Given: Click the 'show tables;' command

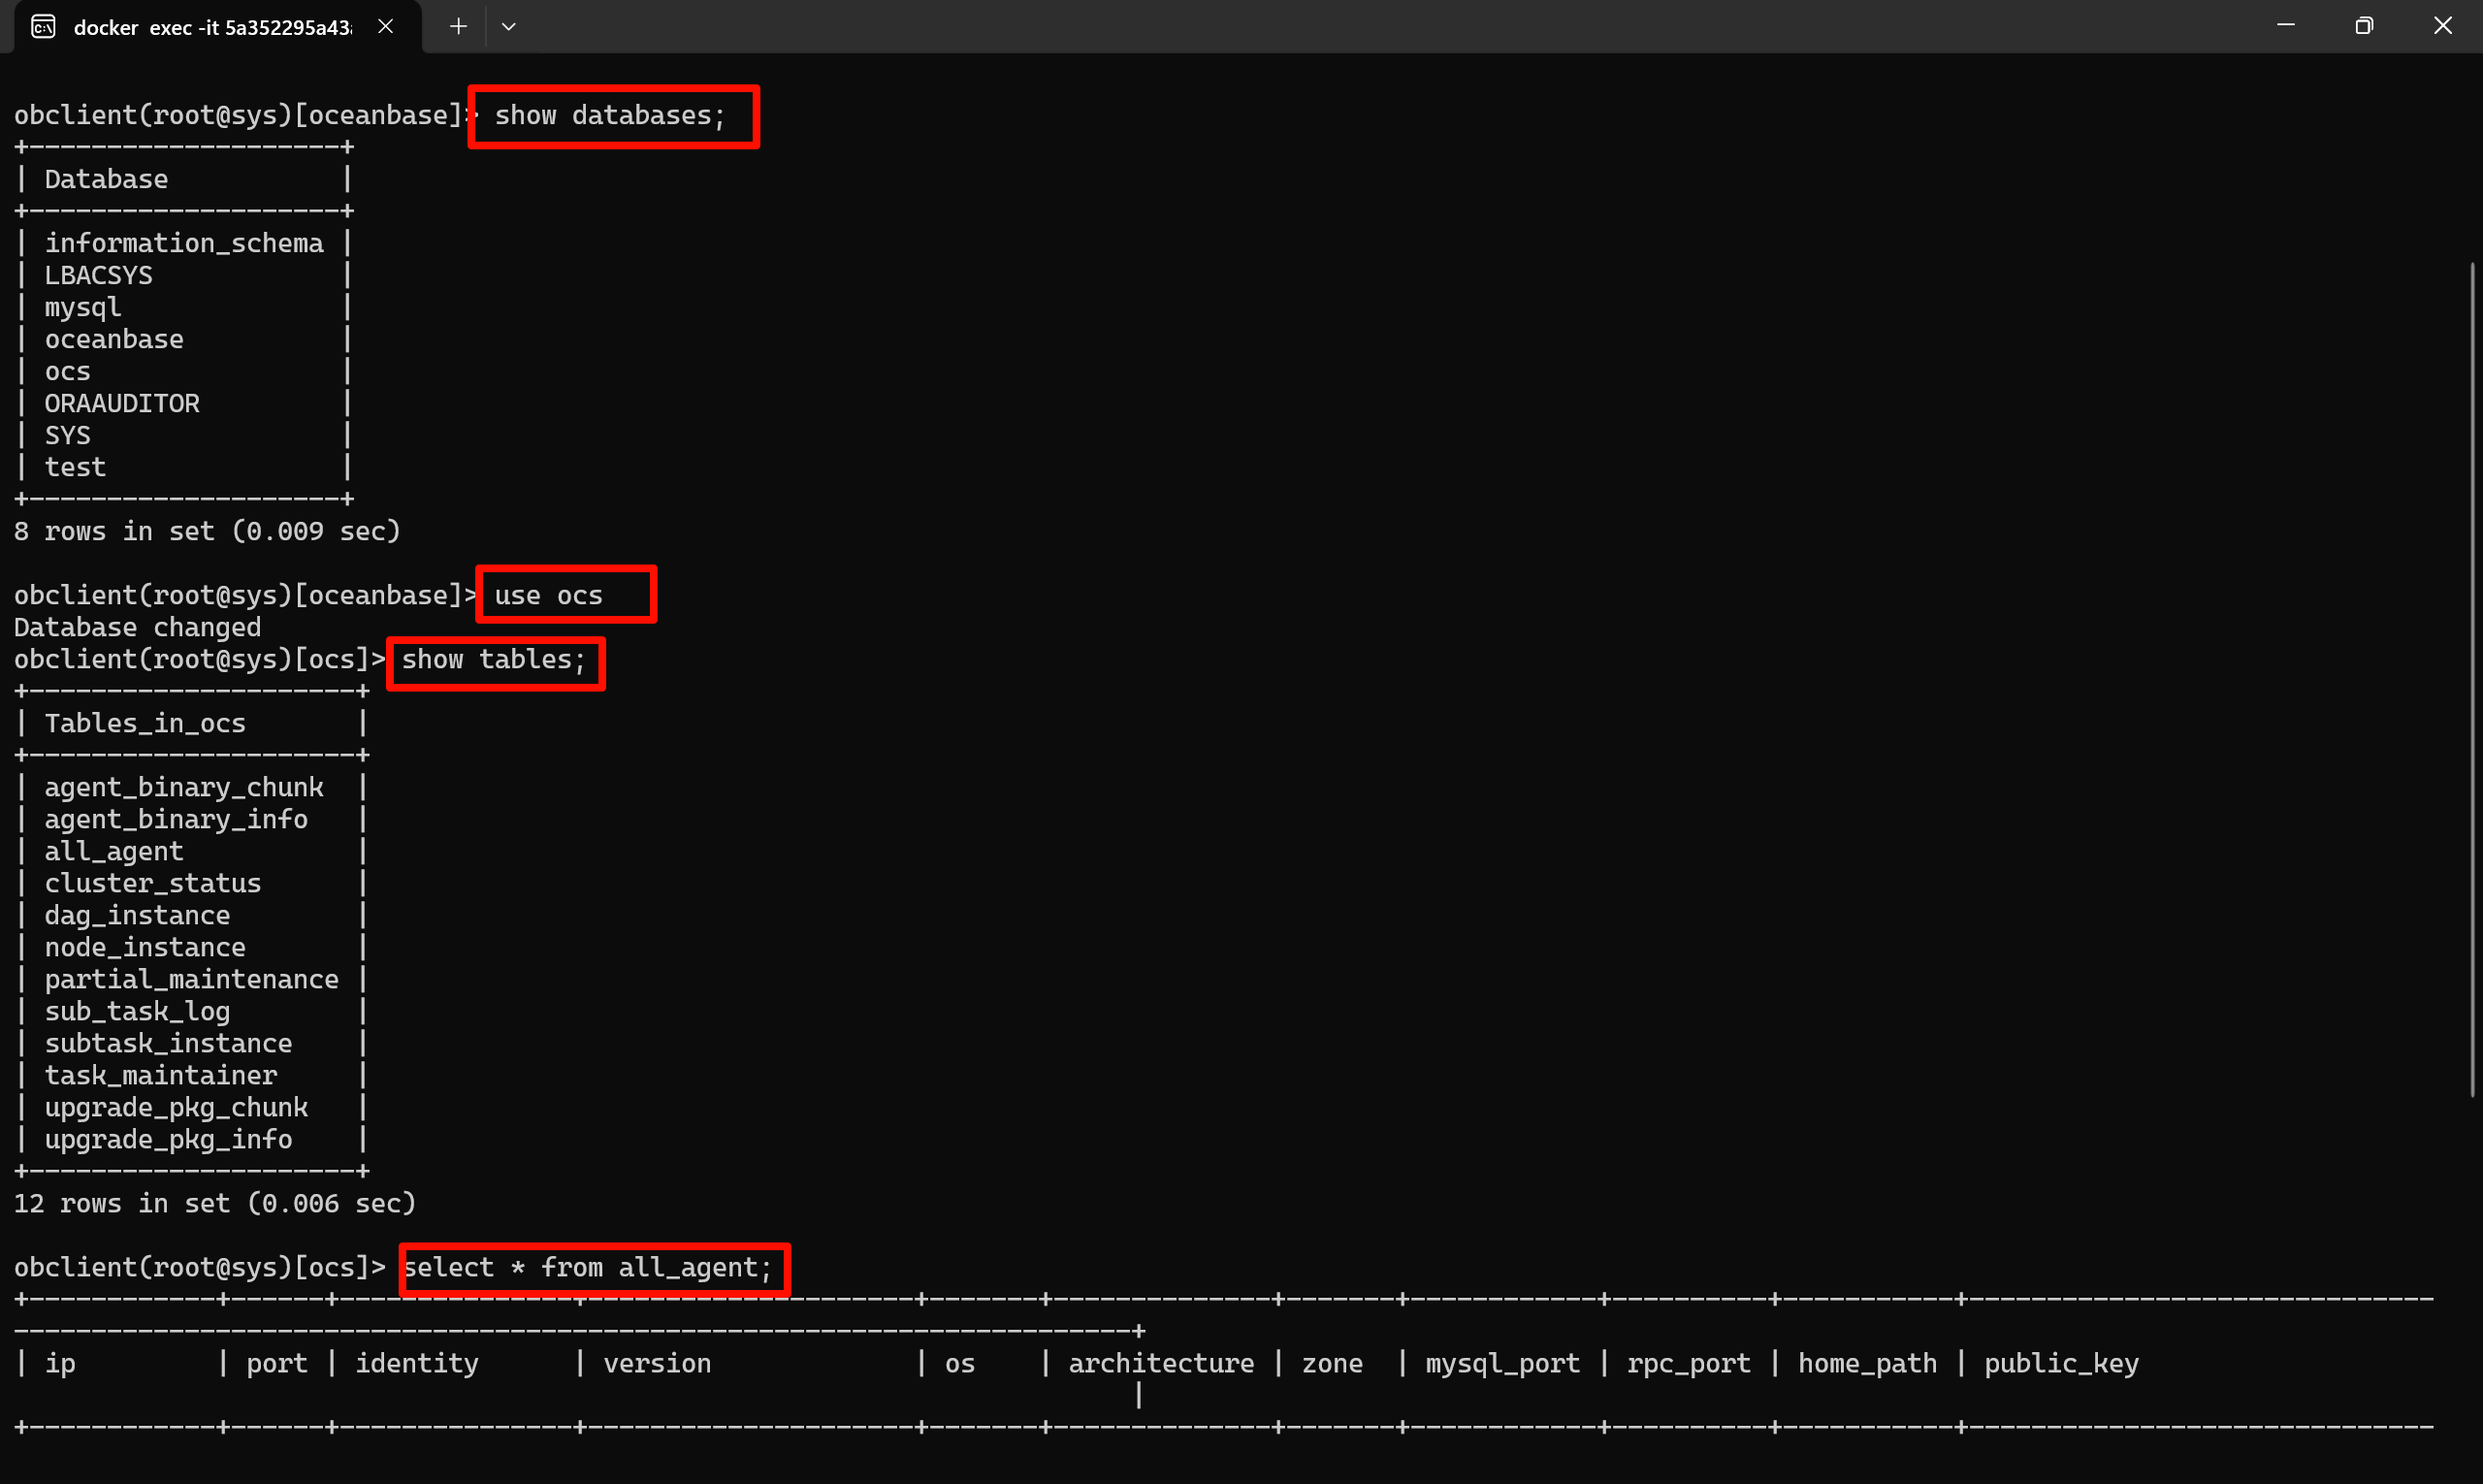Looking at the screenshot, I should (x=494, y=660).
